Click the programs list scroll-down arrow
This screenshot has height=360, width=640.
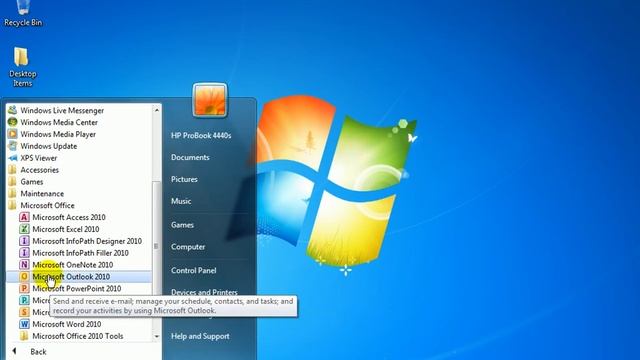[x=157, y=336]
